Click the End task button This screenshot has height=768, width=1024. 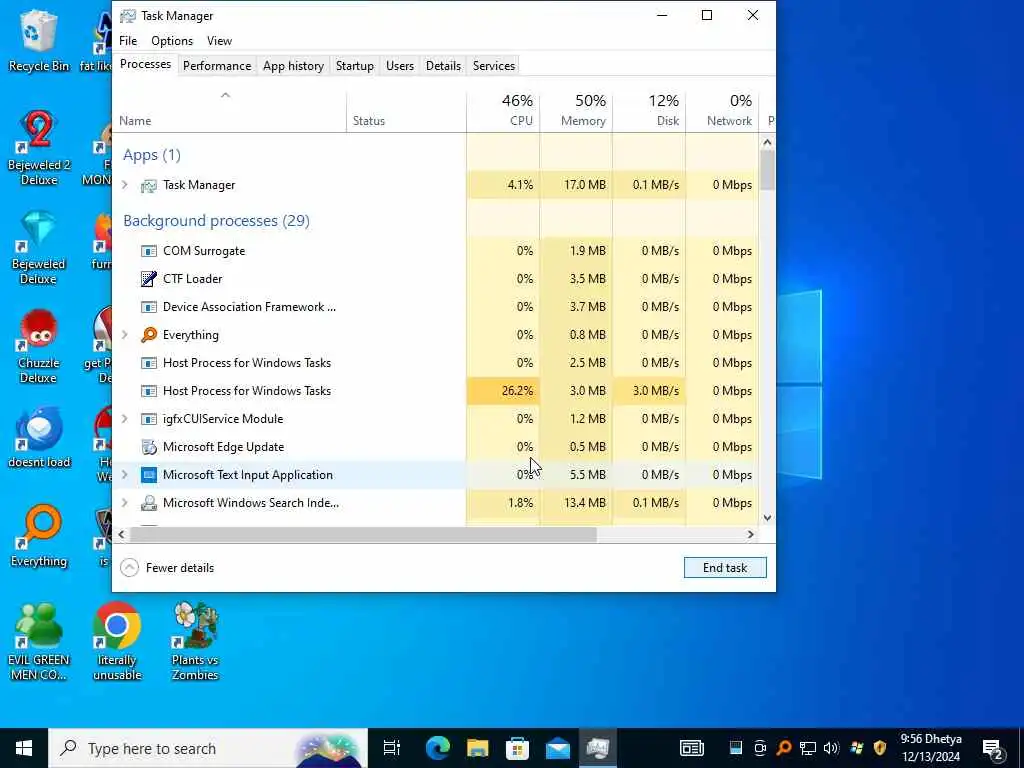point(725,568)
